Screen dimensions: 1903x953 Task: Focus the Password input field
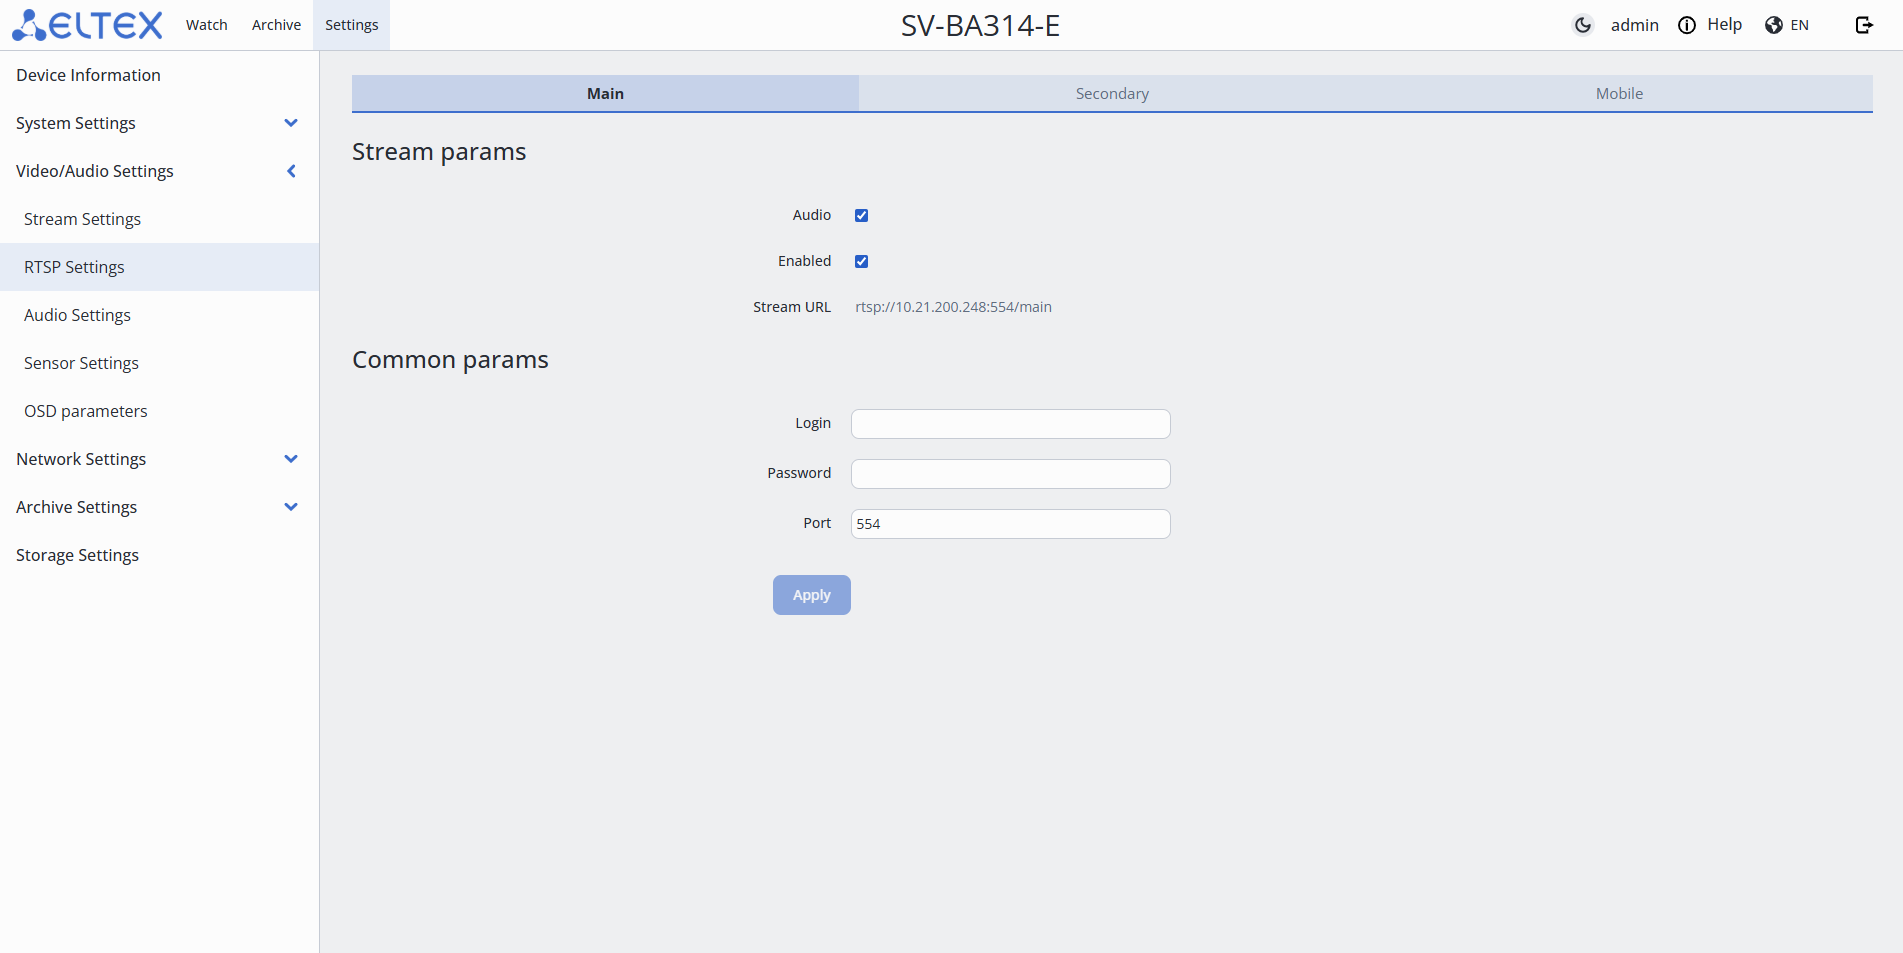tap(1010, 474)
